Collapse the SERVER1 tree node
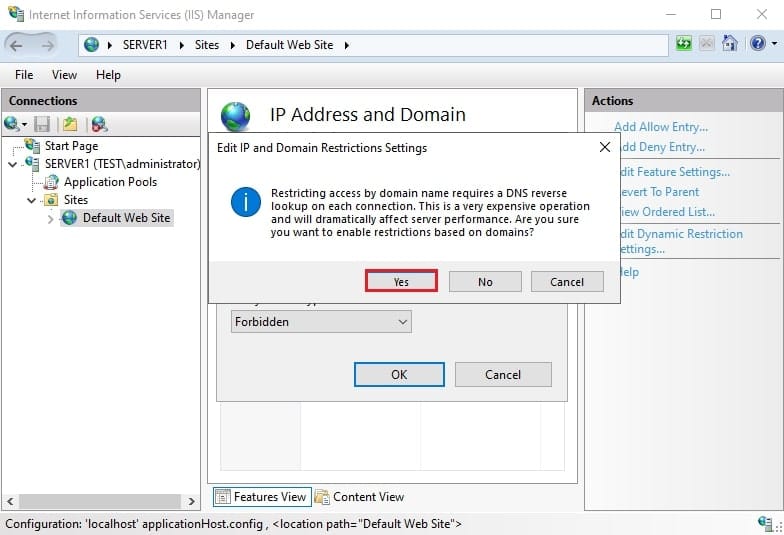Viewport: 784px width, 535px height. tap(13, 164)
